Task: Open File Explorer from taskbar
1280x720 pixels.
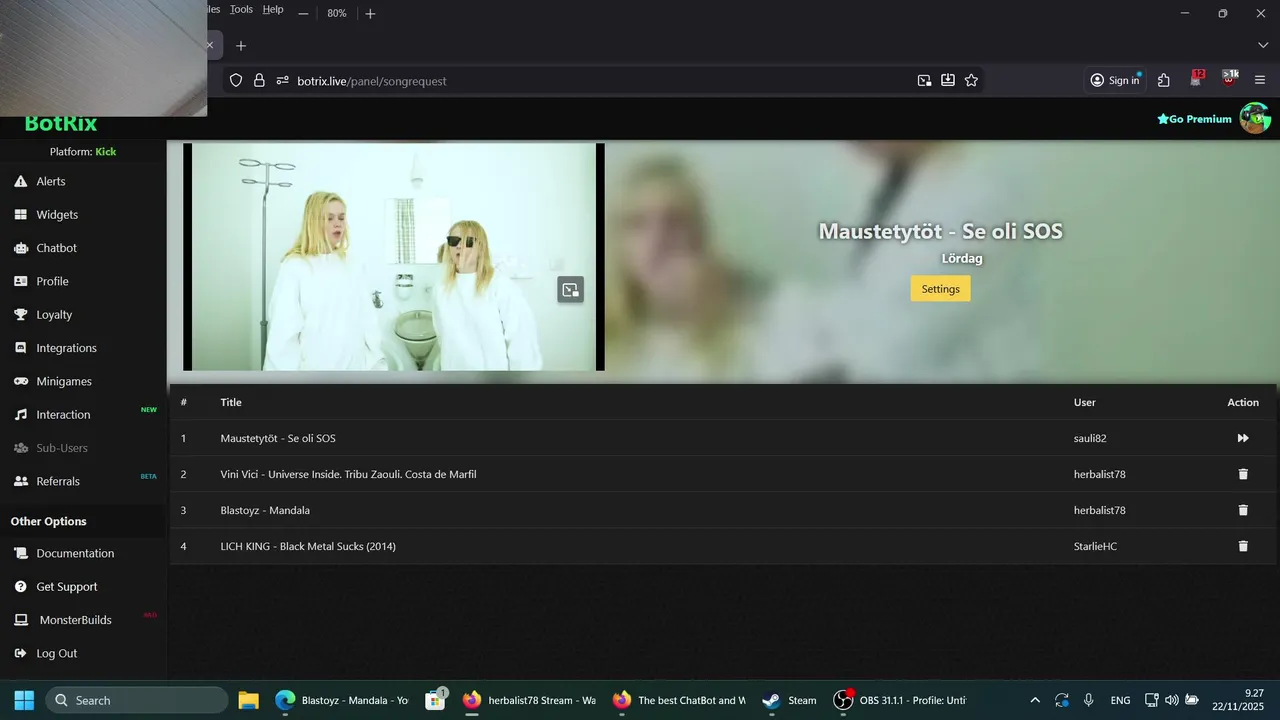Action: click(249, 700)
